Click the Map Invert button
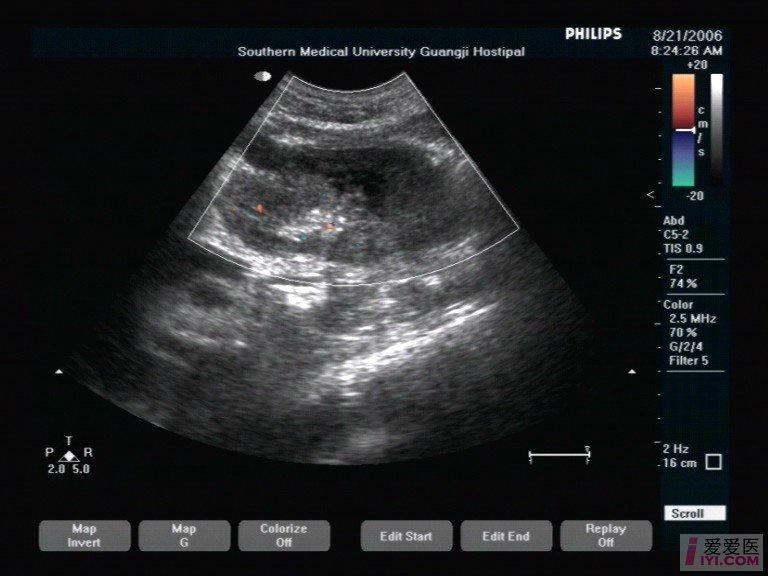The height and width of the screenshot is (576, 768). point(83,535)
